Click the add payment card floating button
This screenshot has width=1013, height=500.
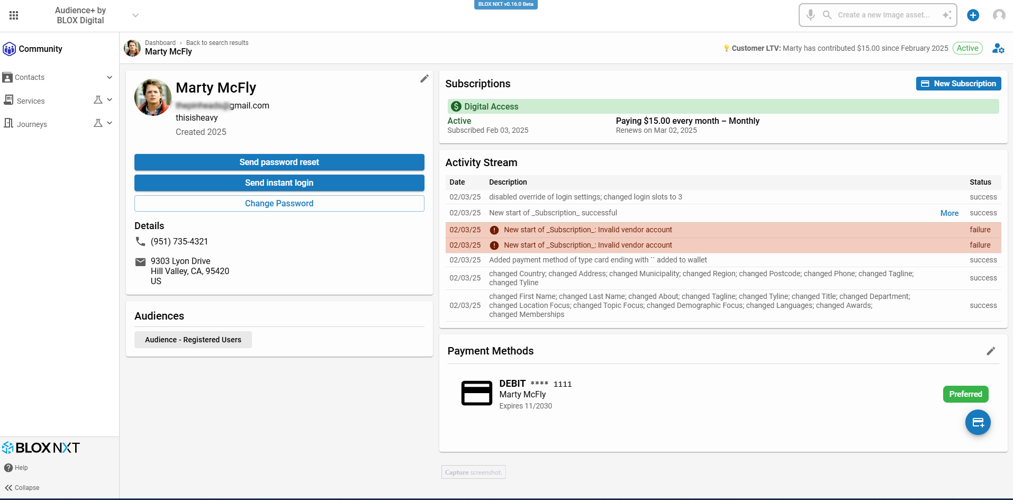tap(977, 422)
